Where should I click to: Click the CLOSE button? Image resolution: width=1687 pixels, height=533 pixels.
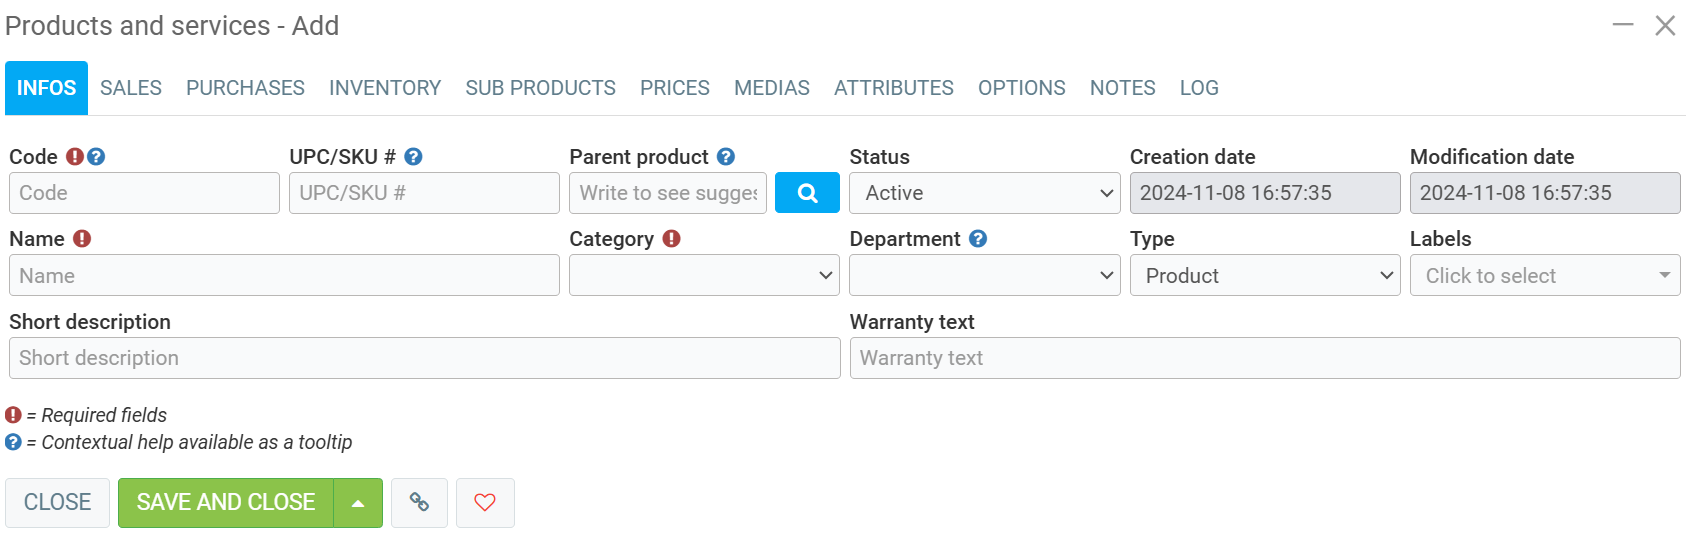point(57,502)
